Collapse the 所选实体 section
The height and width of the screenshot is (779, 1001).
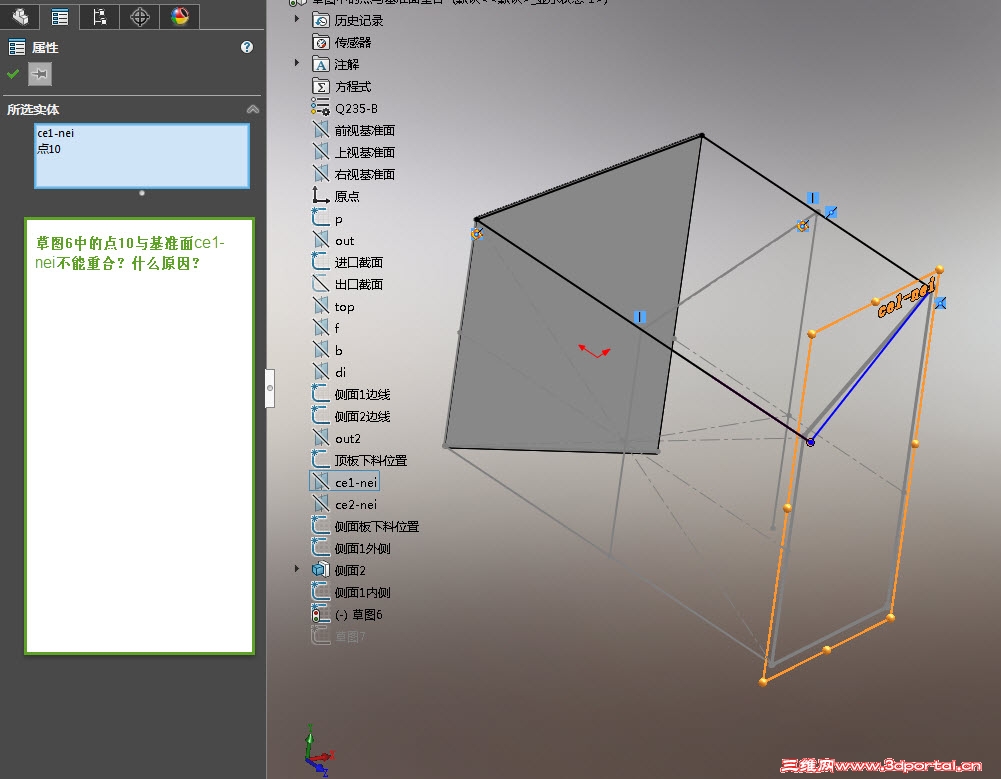pyautogui.click(x=253, y=109)
